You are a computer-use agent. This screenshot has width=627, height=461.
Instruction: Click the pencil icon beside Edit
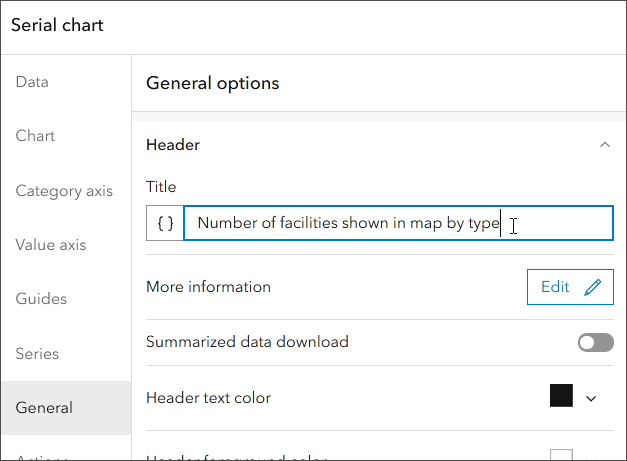(593, 287)
